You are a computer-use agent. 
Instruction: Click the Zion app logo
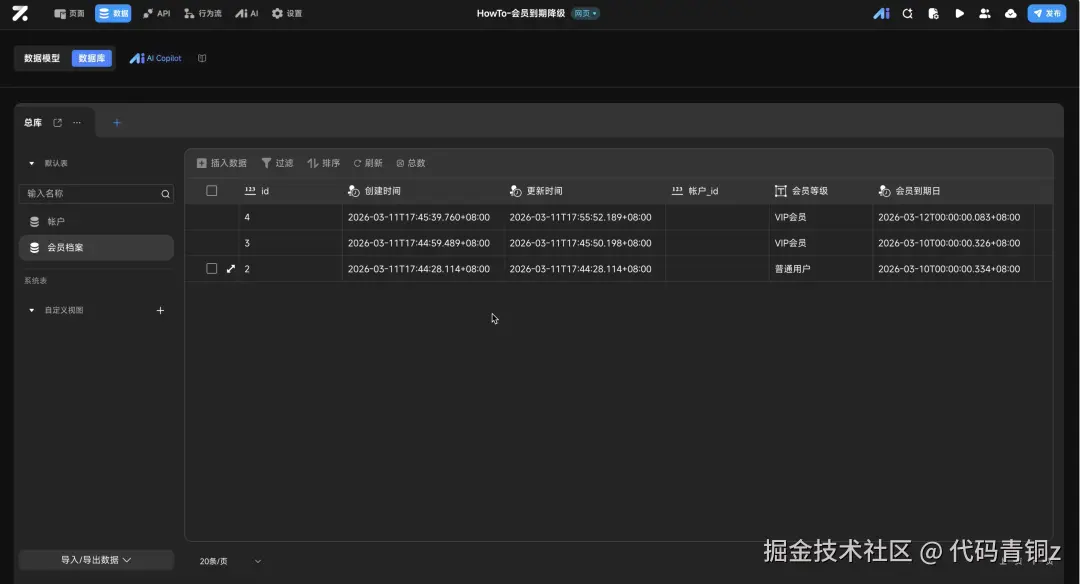point(20,13)
